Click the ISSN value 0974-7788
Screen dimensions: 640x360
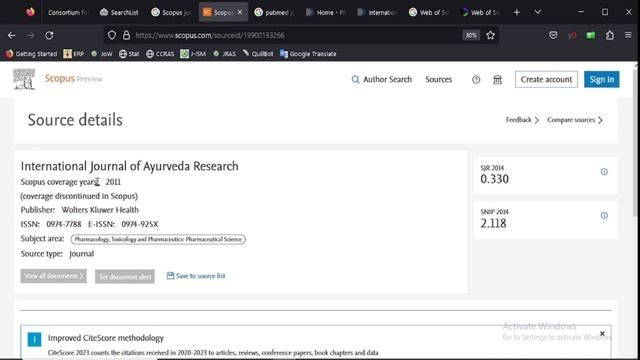click(x=64, y=224)
